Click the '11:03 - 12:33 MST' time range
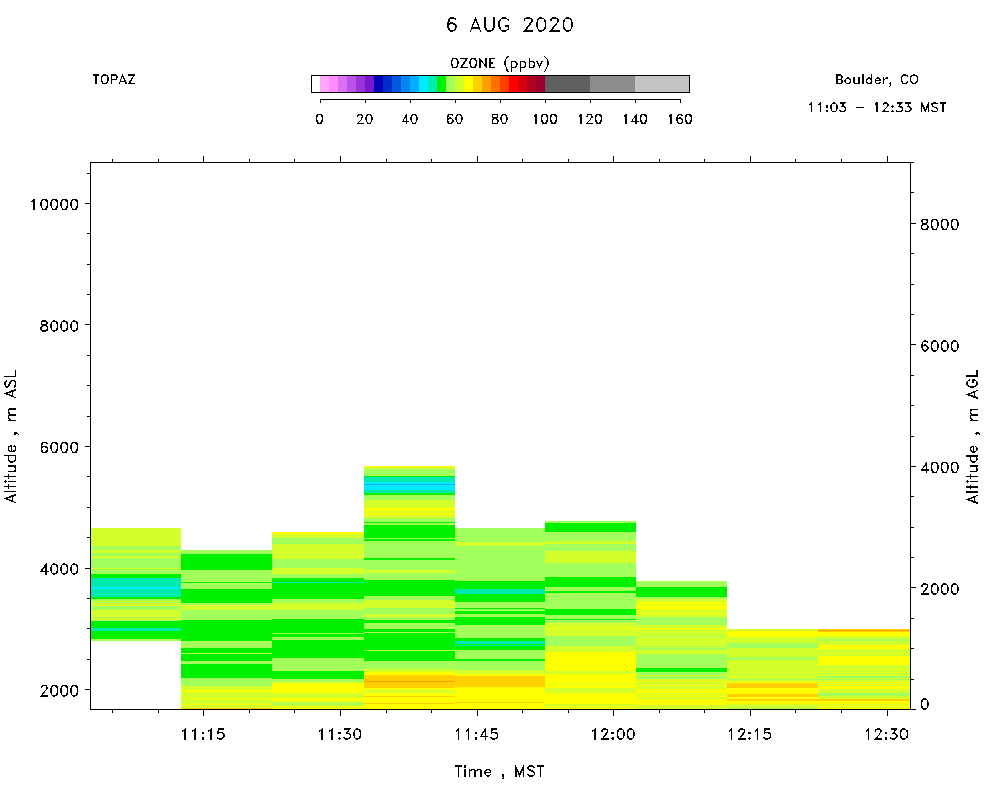 point(876,107)
